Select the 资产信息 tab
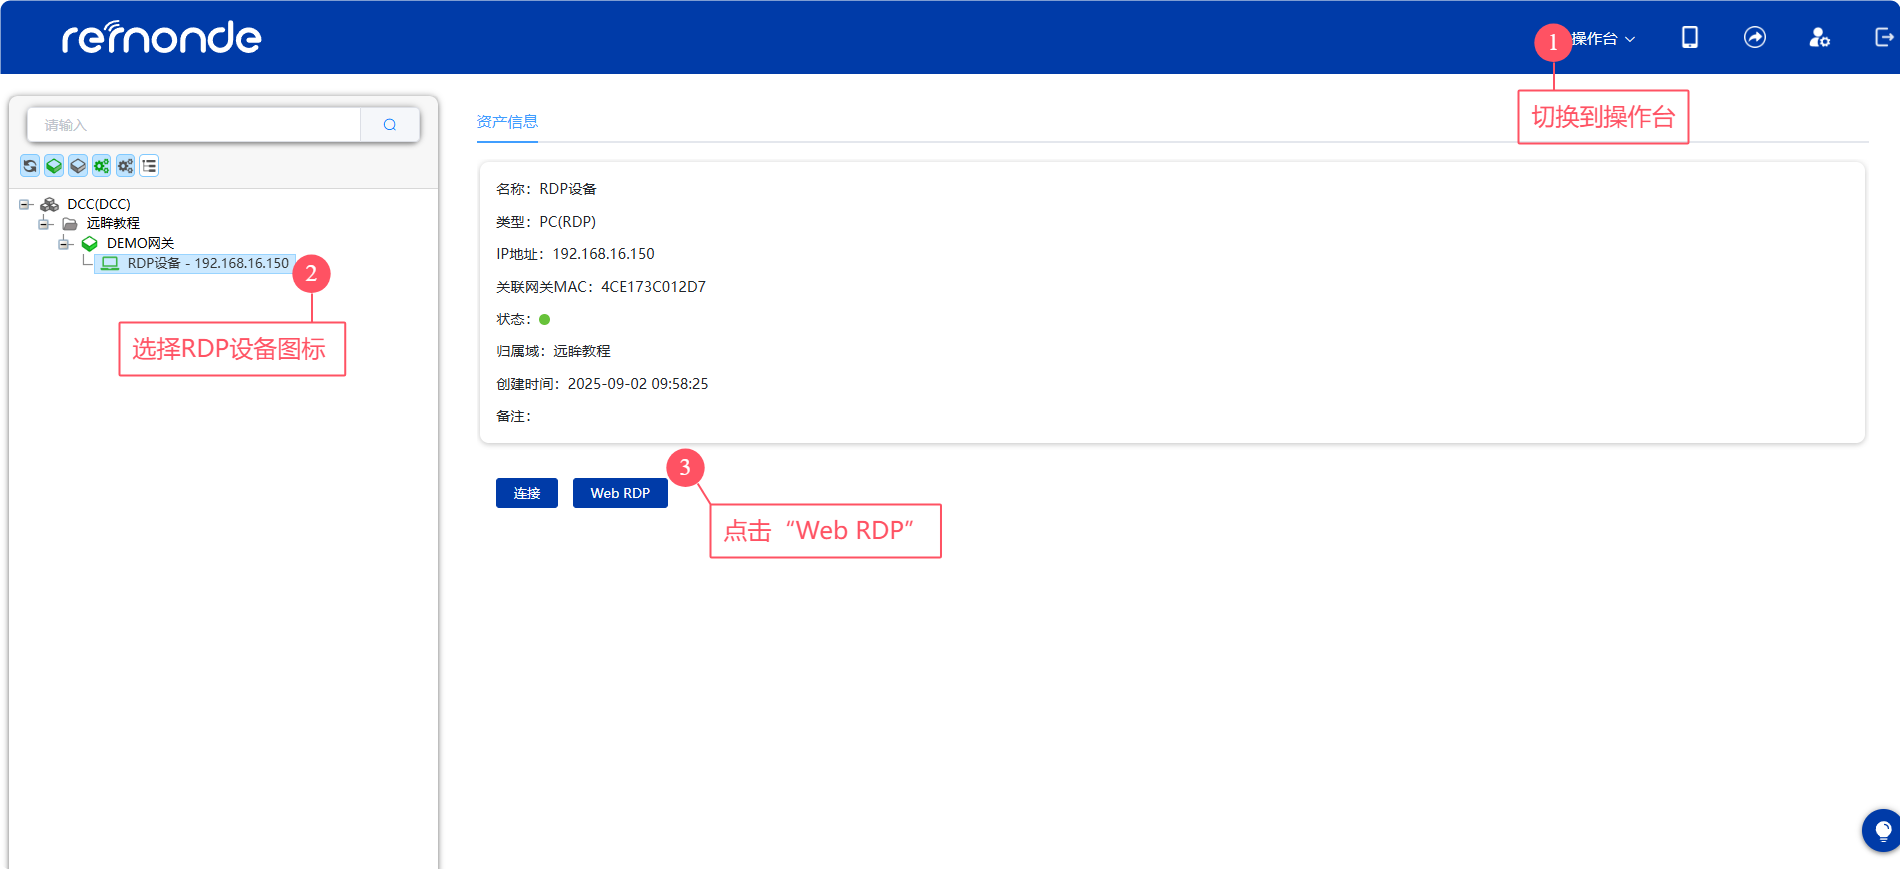 (507, 122)
